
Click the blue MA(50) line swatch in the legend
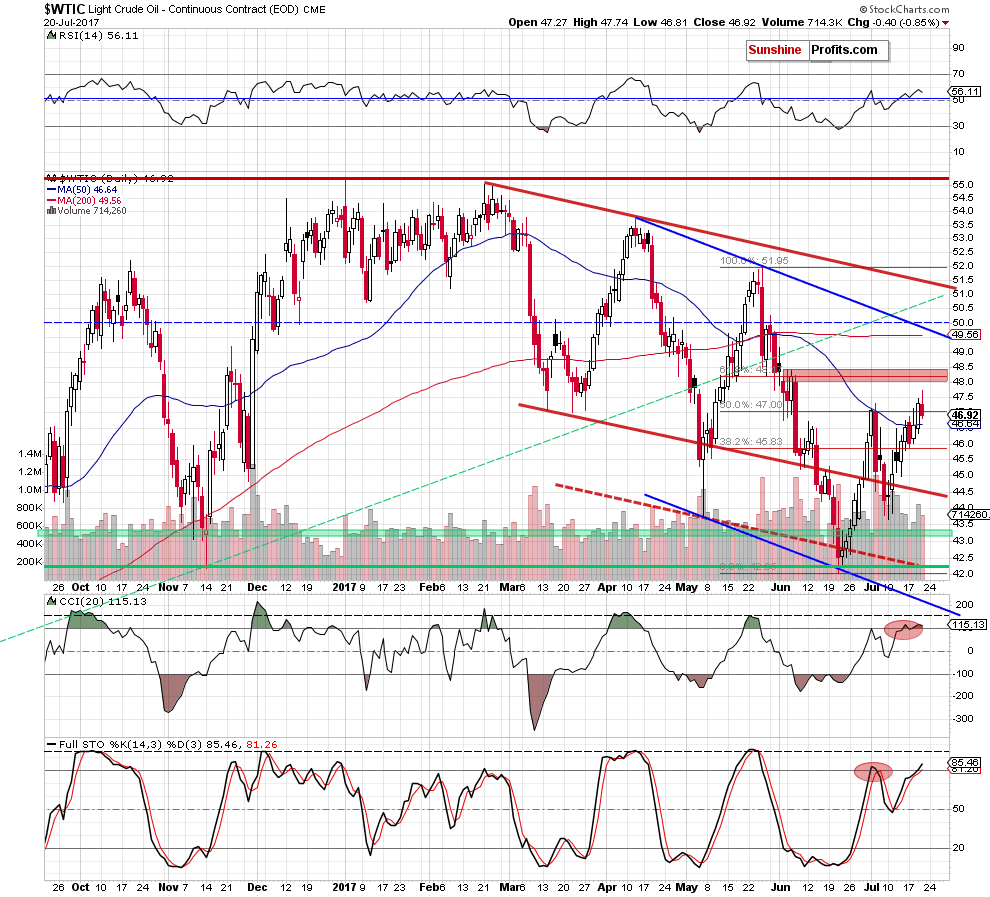click(x=51, y=189)
